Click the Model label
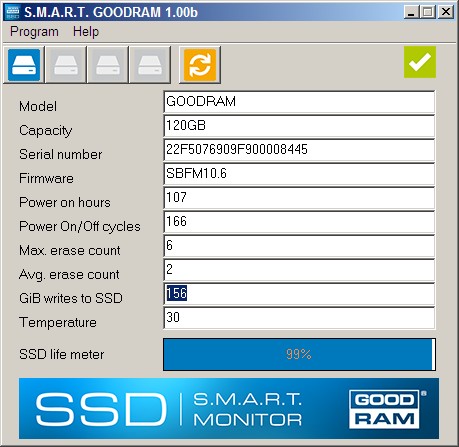Image resolution: width=459 pixels, height=447 pixels. point(38,107)
